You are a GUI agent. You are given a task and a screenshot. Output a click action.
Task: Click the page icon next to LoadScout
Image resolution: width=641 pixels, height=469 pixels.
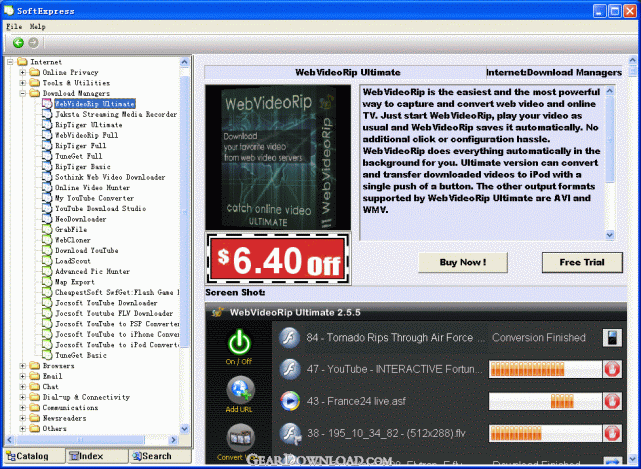(x=47, y=261)
